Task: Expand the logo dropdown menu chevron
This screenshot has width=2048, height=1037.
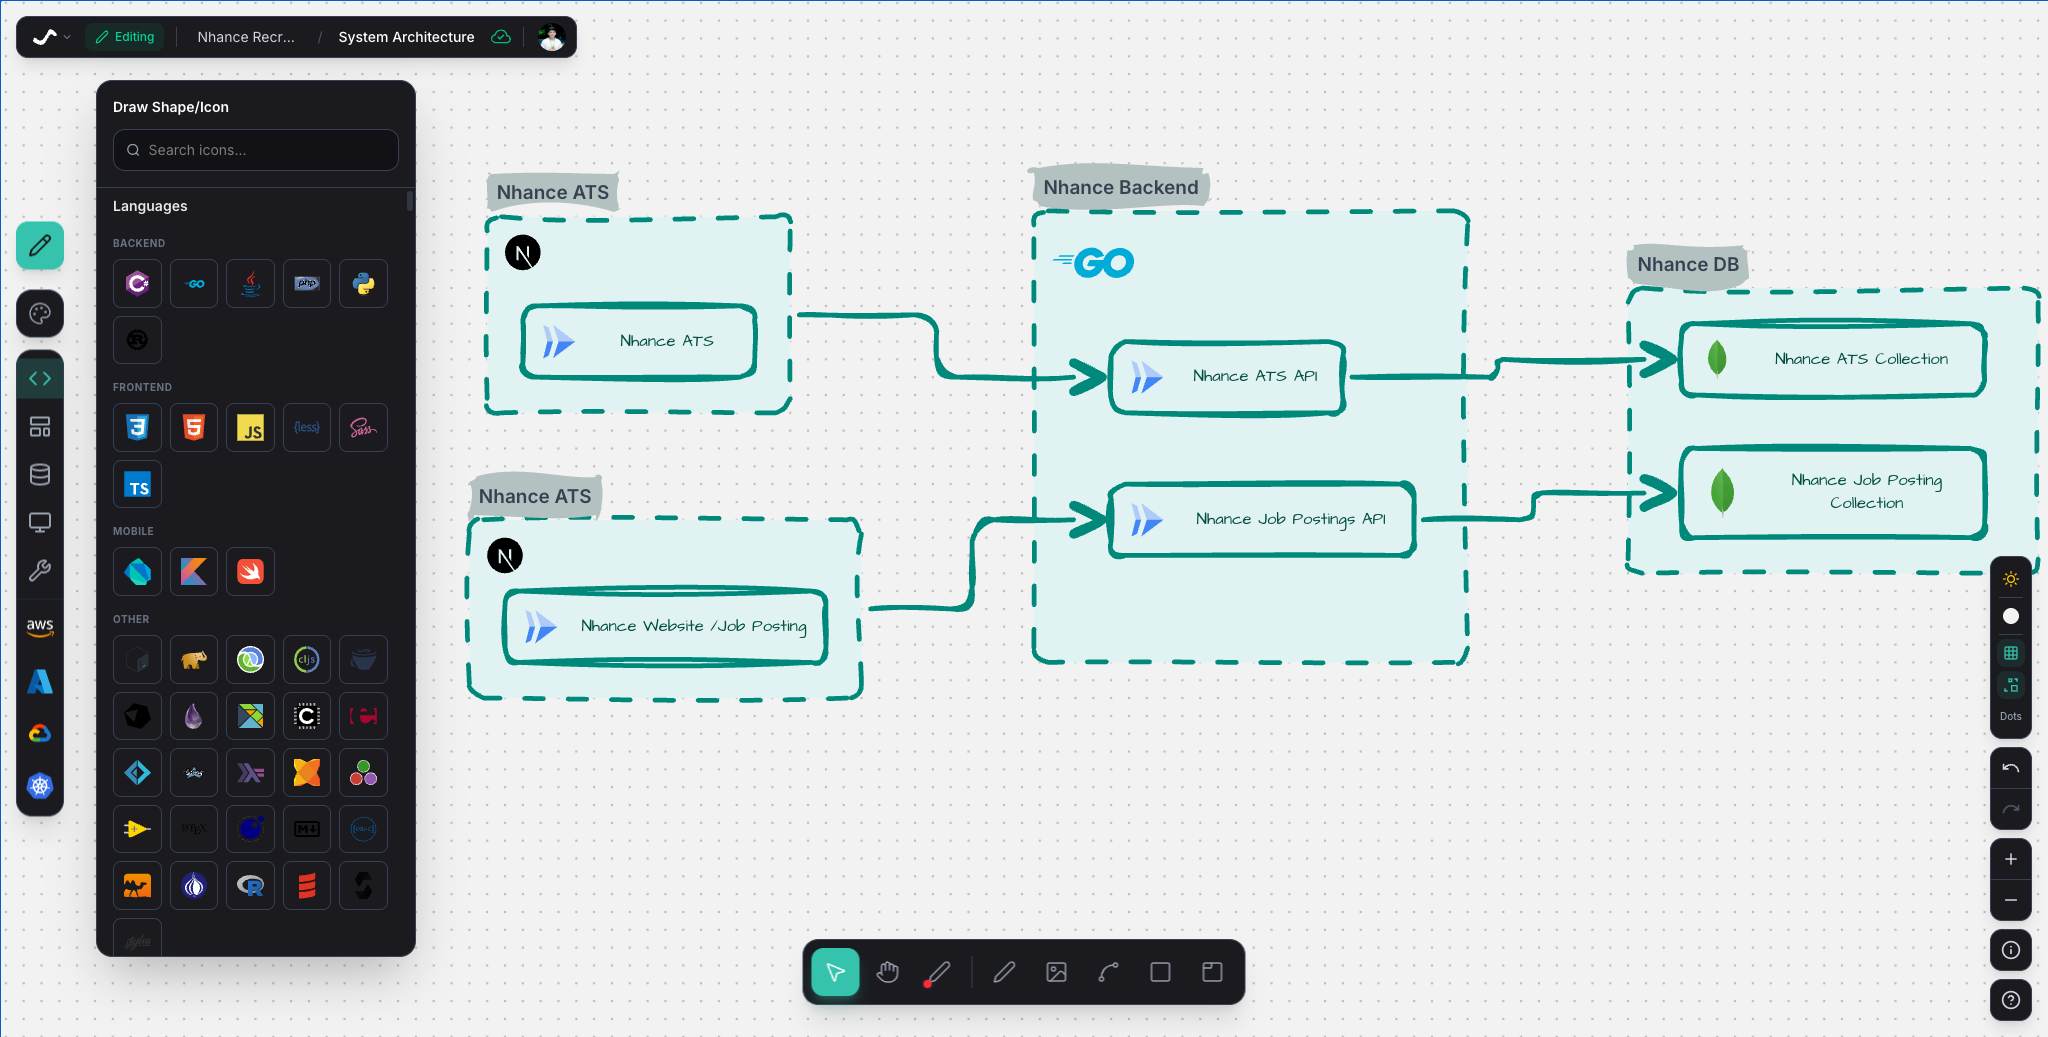Action: click(67, 37)
